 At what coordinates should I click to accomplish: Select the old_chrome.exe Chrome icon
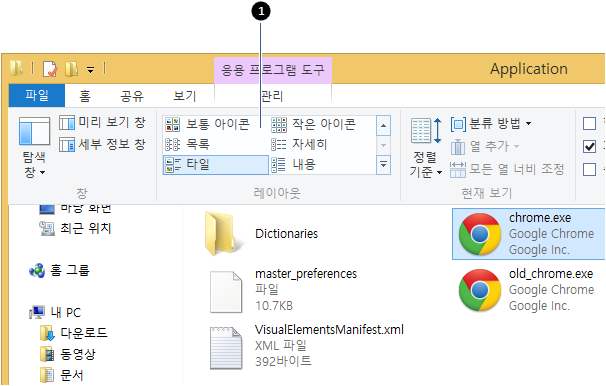pyautogui.click(x=480, y=290)
